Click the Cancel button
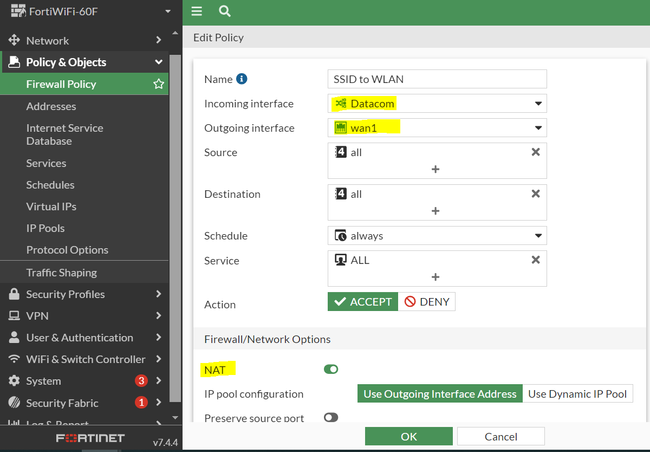The height and width of the screenshot is (452, 650). click(x=501, y=436)
